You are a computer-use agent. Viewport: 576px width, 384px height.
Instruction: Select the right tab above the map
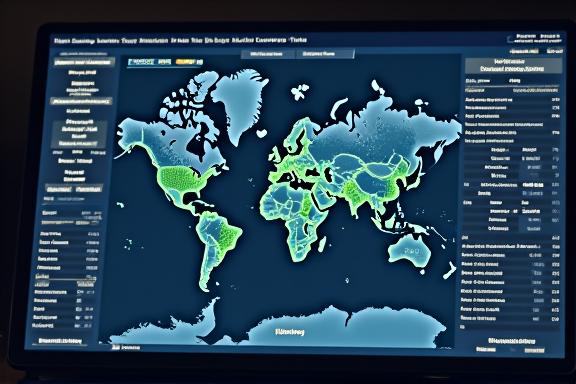click(x=325, y=54)
